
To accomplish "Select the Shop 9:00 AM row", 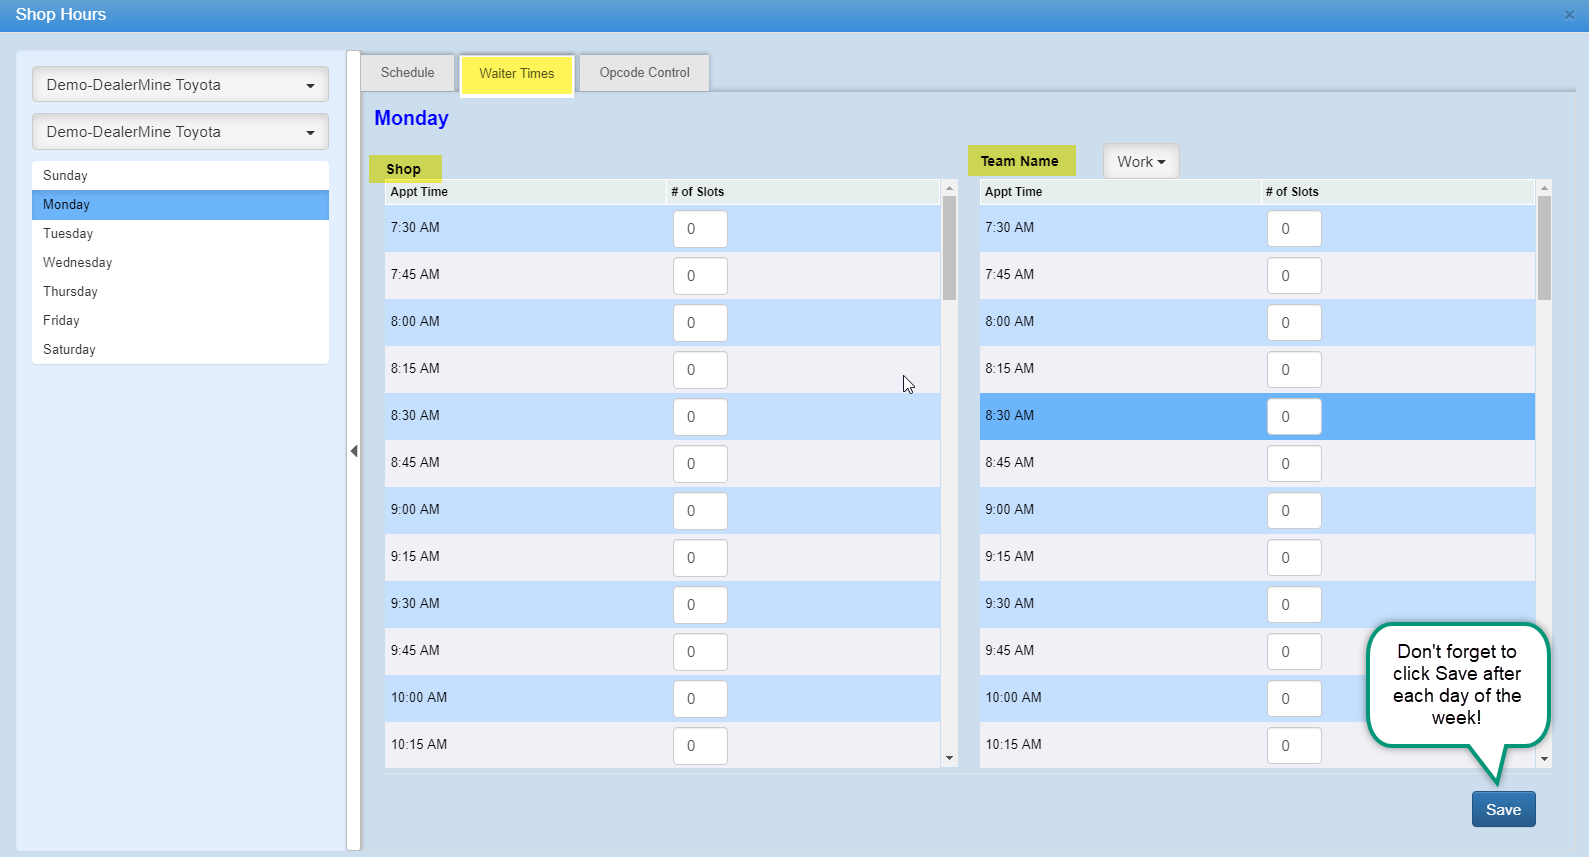I will [520, 510].
